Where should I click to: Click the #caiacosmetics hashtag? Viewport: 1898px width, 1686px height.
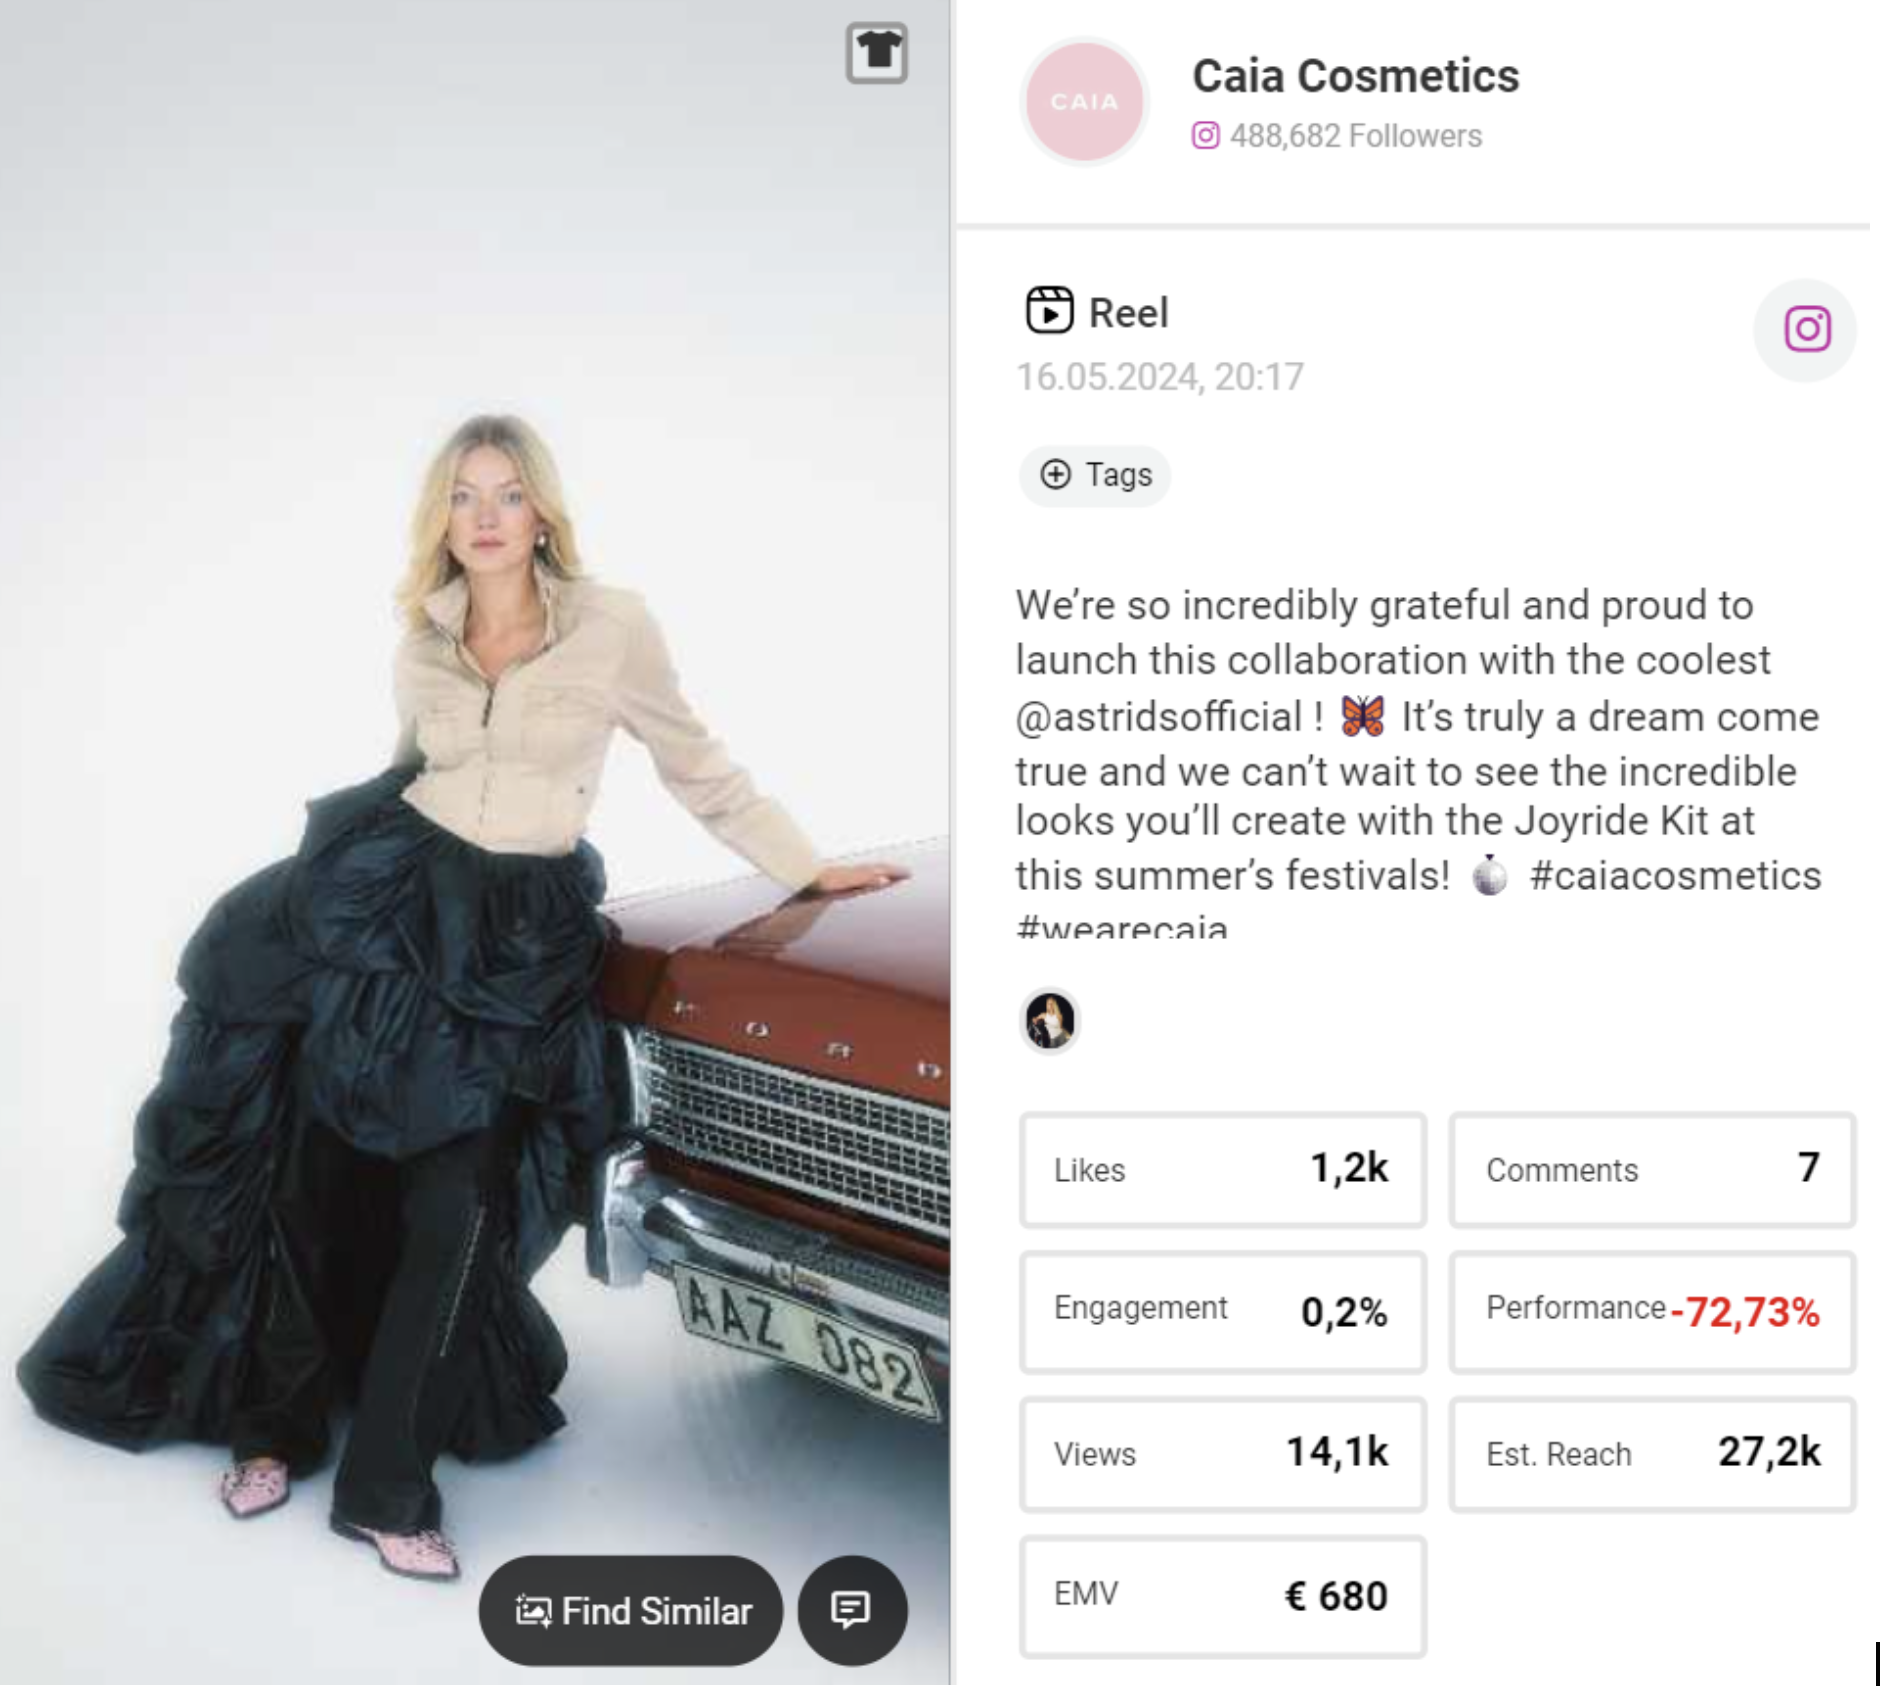tap(1675, 875)
